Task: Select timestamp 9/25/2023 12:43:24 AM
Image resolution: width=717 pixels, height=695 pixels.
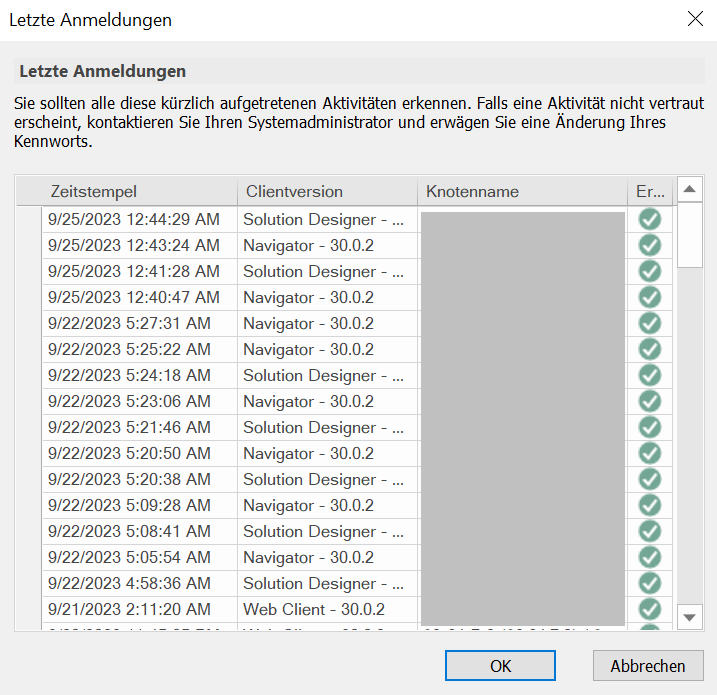Action: tap(140, 245)
